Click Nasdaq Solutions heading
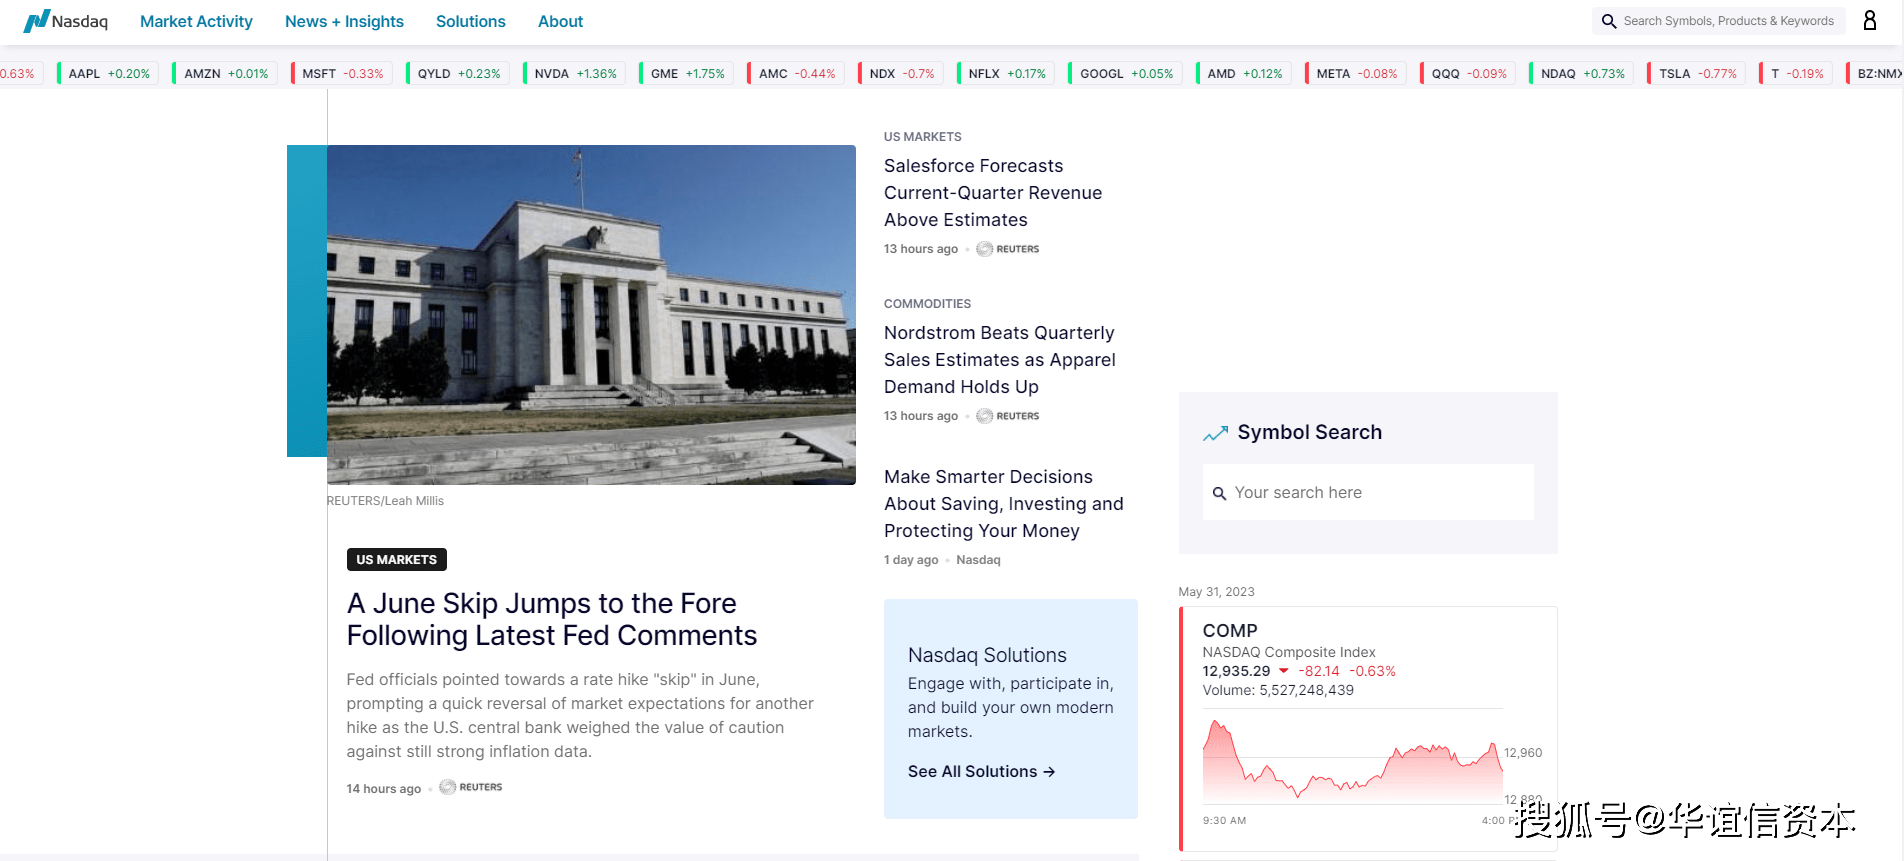This screenshot has width=1904, height=861. click(987, 655)
